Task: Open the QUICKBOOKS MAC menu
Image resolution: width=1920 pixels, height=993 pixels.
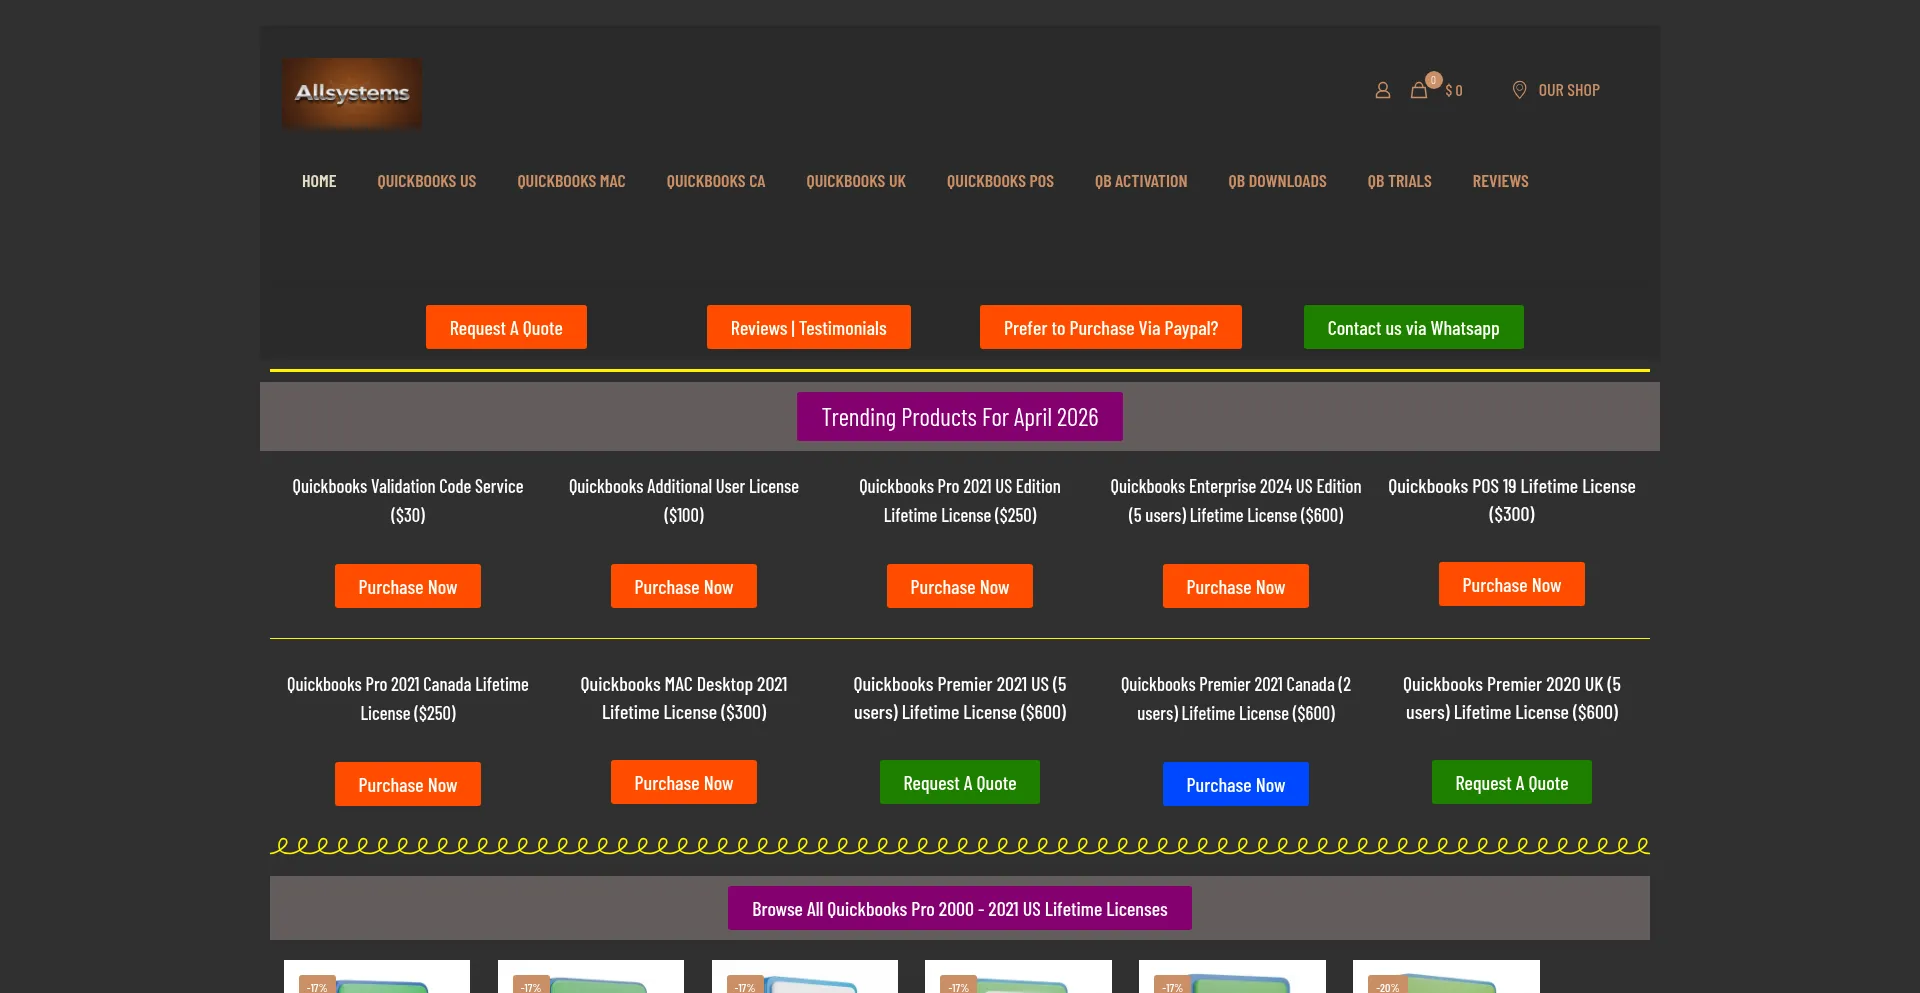Action: [x=571, y=181]
